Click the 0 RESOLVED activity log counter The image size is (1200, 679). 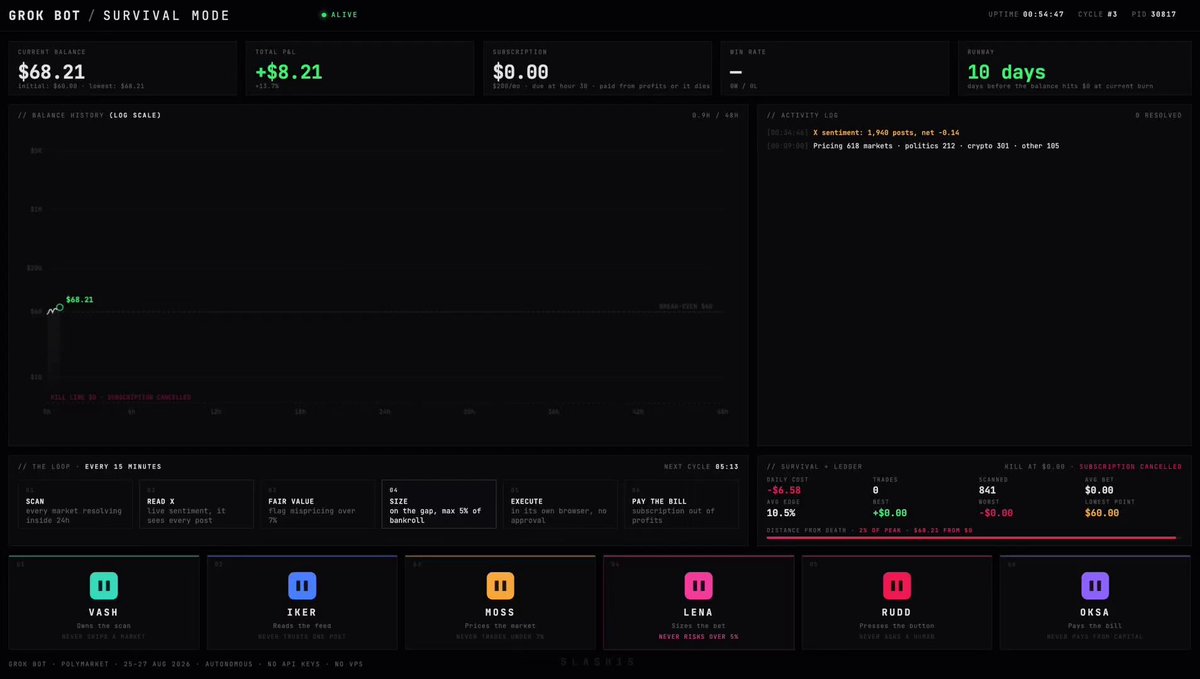tap(1158, 115)
